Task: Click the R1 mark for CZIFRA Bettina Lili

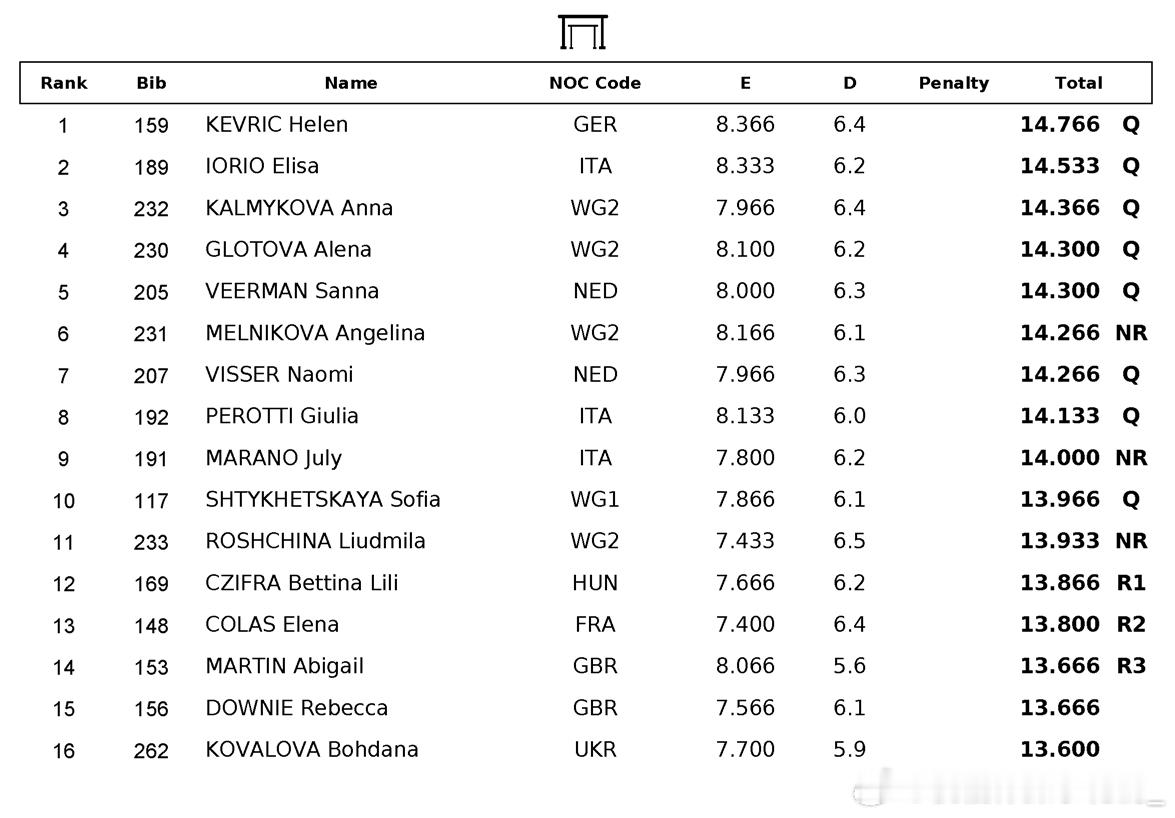Action: coord(1131,583)
